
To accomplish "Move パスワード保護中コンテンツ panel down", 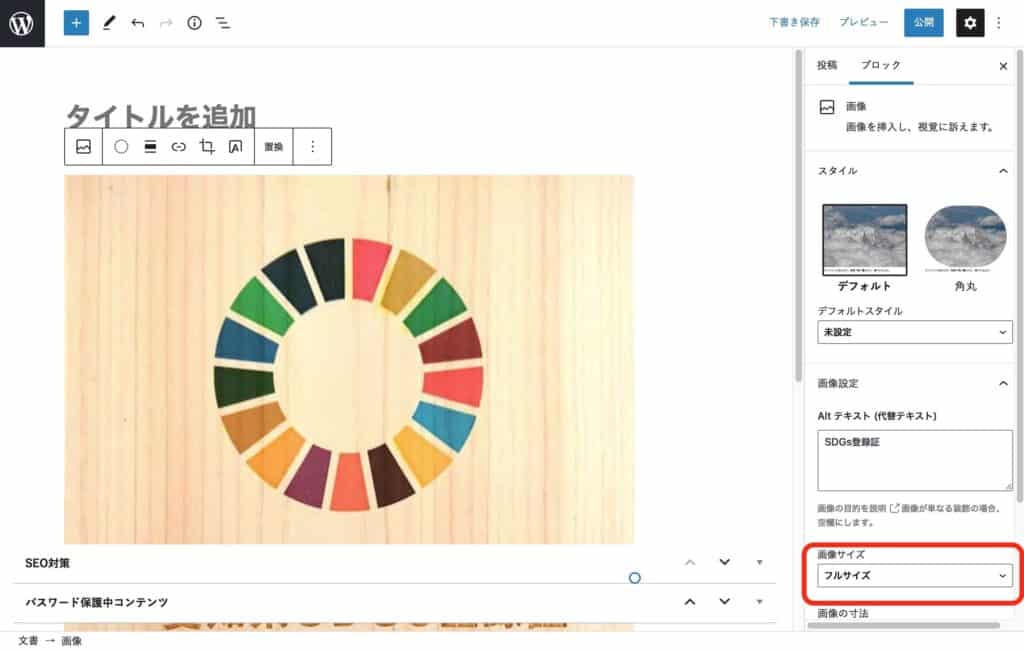I will tap(725, 602).
